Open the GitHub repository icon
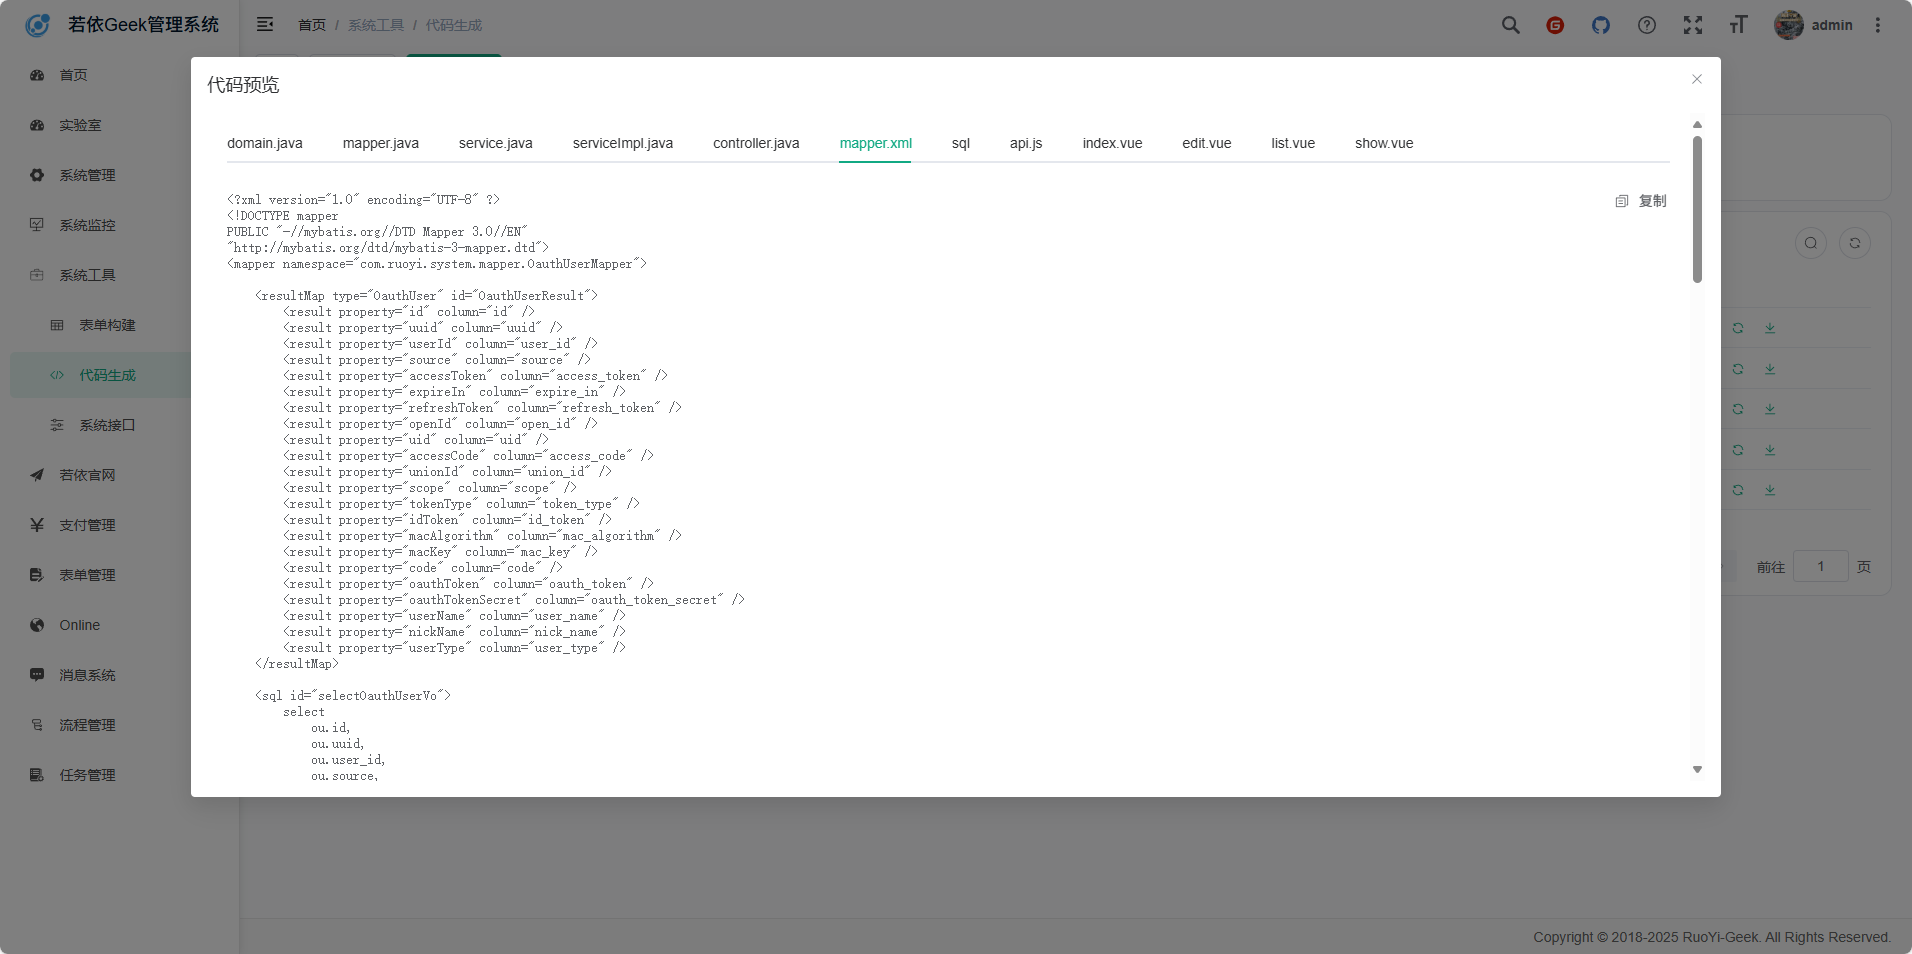 [x=1601, y=25]
